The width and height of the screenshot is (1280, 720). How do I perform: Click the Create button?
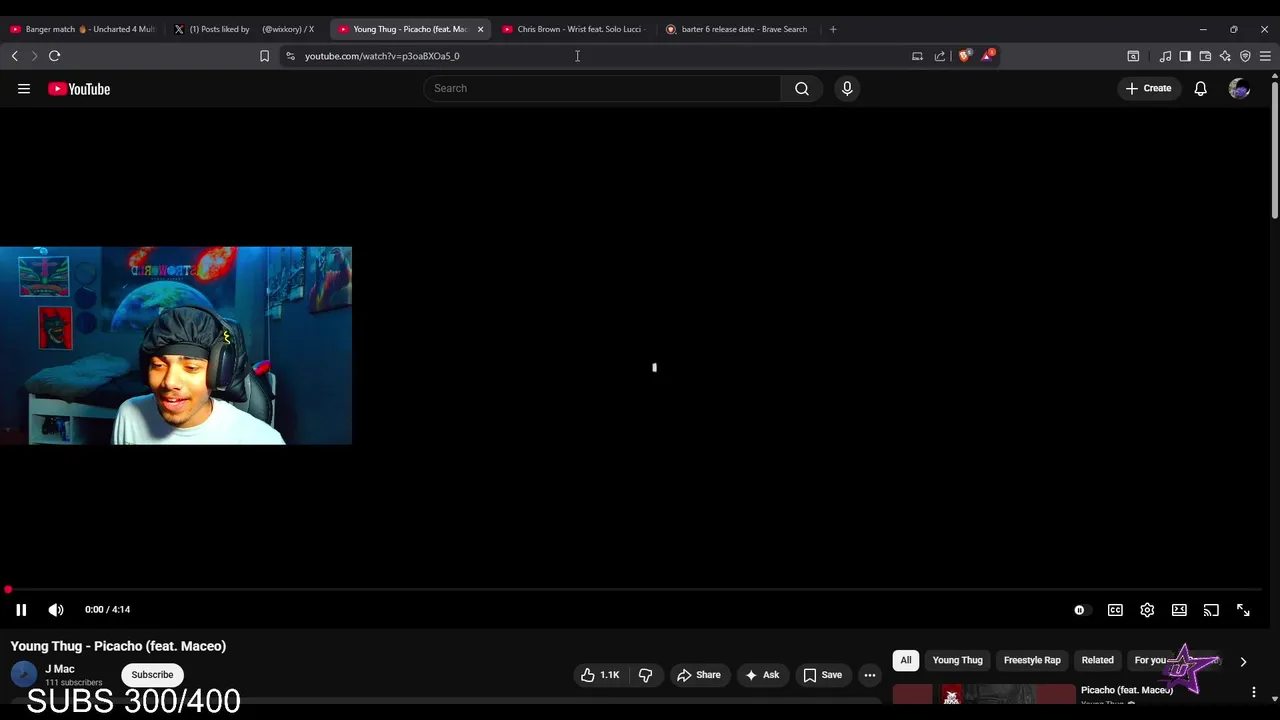tap(1148, 89)
